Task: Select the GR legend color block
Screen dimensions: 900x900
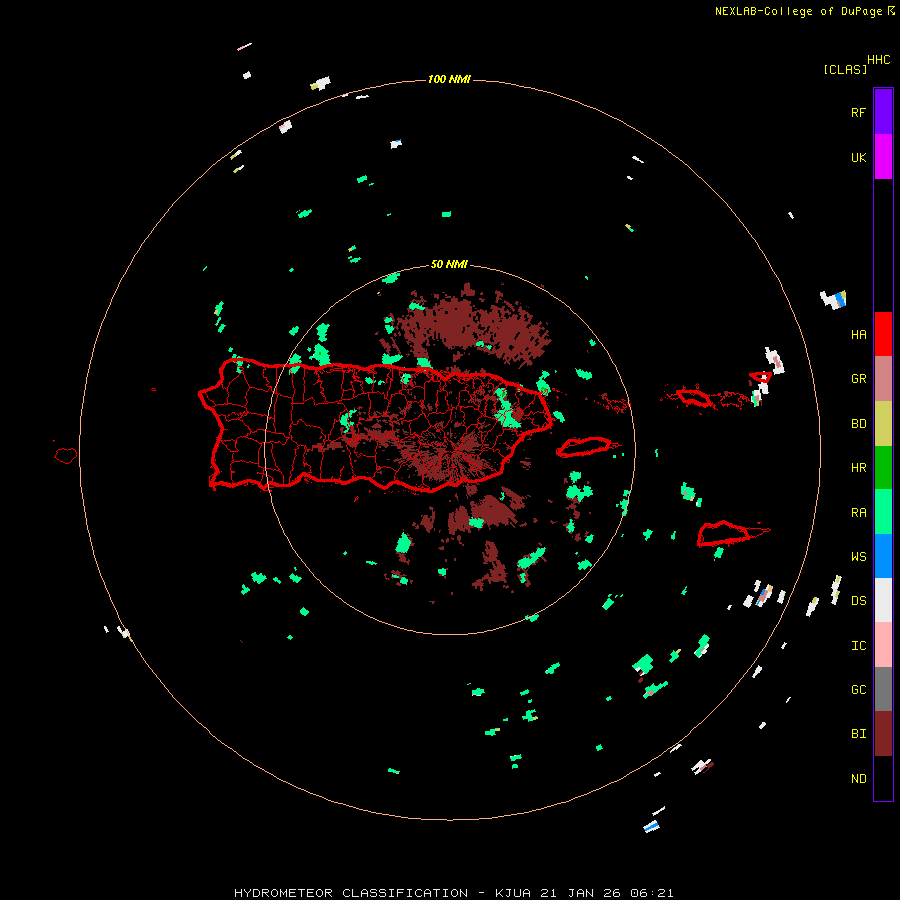Action: tap(883, 379)
